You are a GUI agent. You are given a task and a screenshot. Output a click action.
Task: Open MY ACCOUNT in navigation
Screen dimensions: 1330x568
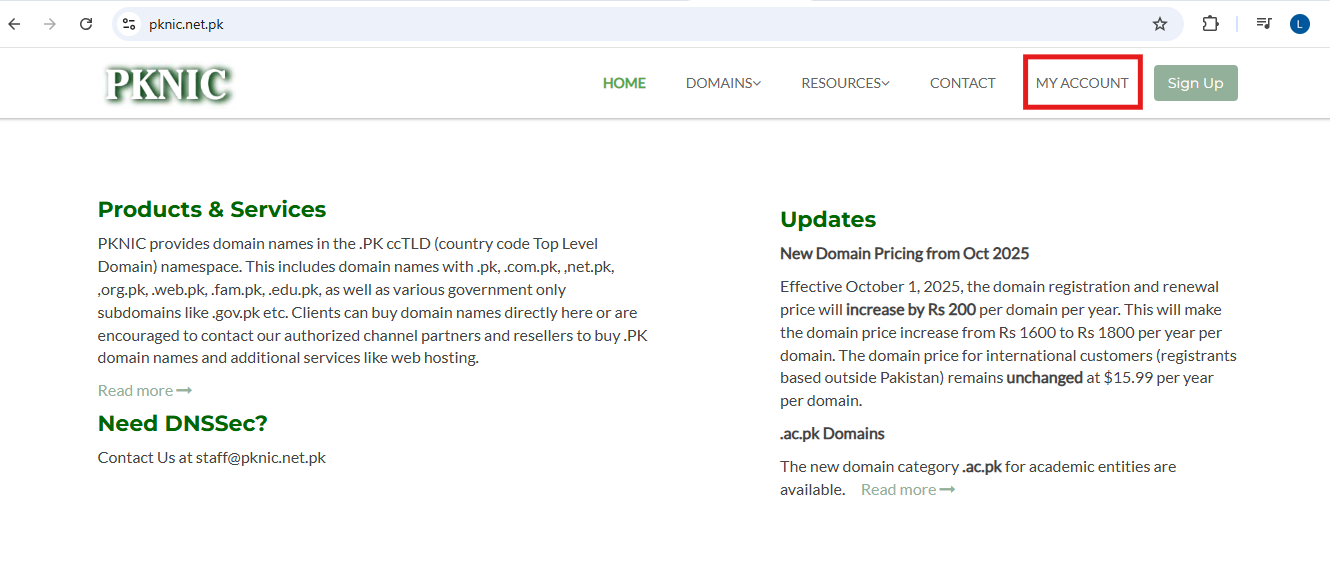(x=1082, y=83)
